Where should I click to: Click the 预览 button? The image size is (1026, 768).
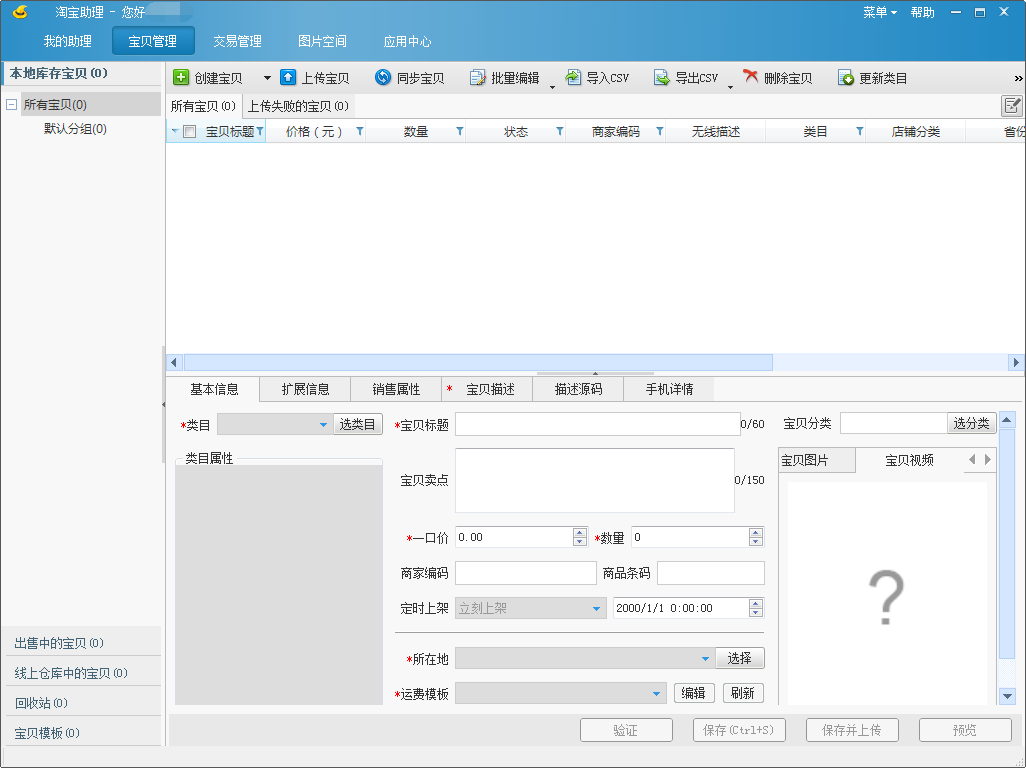(x=965, y=730)
